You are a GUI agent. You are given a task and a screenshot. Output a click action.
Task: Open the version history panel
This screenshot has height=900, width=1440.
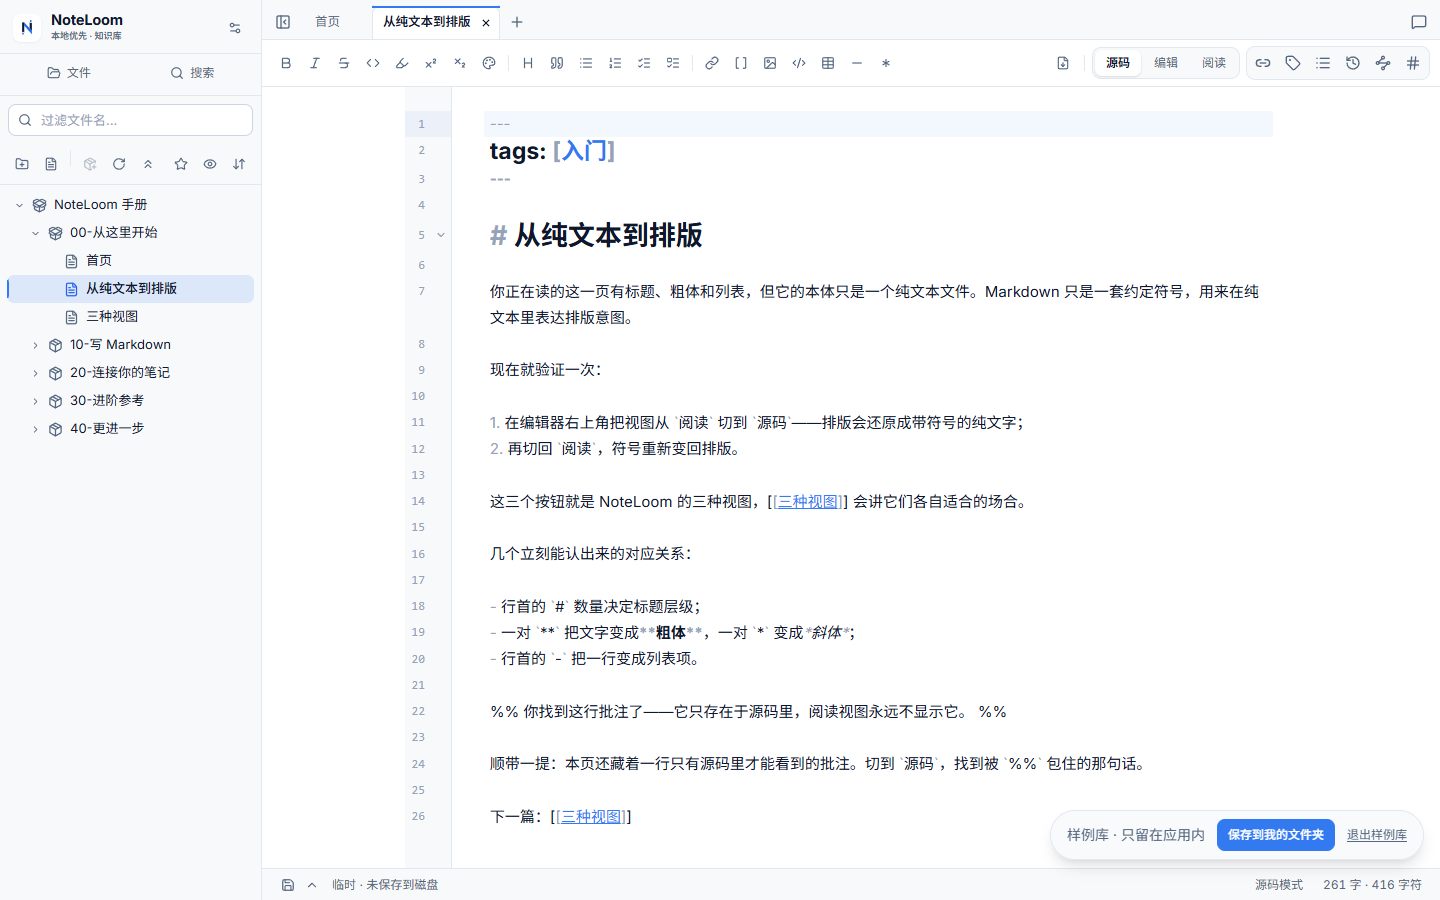(x=1353, y=63)
